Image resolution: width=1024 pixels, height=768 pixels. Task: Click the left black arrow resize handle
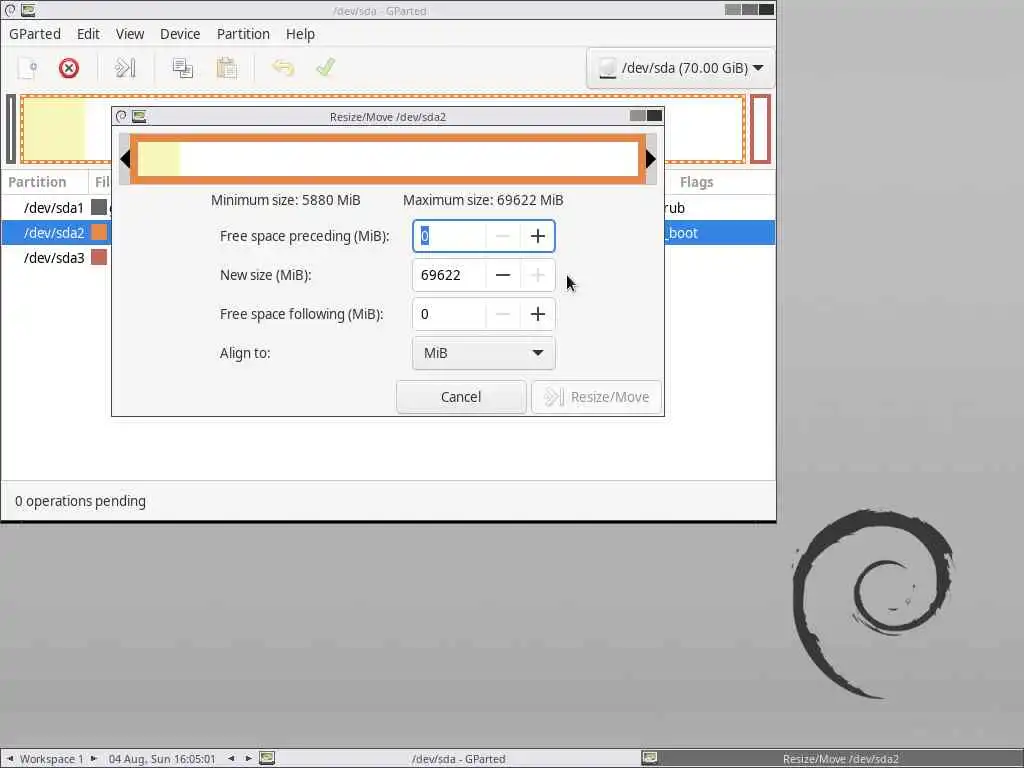tap(125, 159)
